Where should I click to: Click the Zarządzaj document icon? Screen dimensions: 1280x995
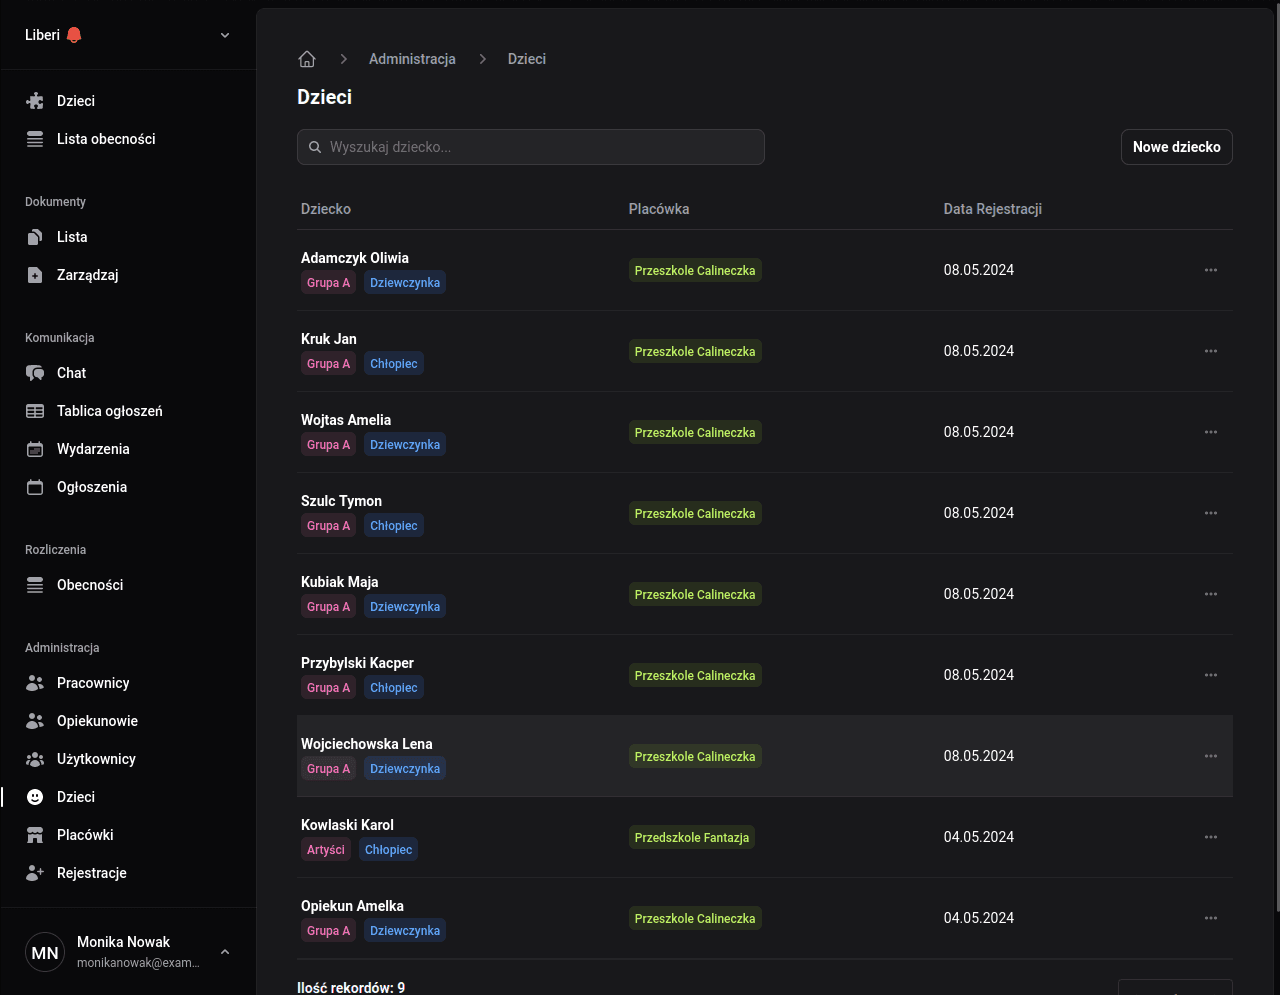[35, 275]
